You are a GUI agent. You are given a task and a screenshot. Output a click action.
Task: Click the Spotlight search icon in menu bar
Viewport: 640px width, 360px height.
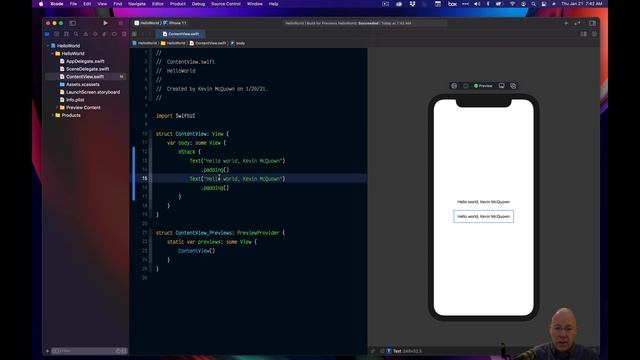(x=533, y=4)
